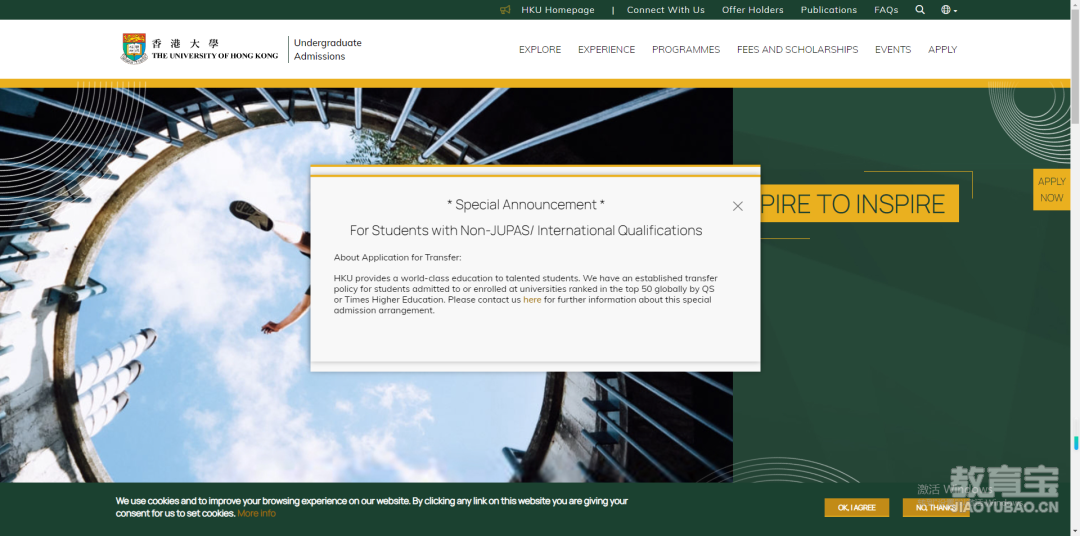
Task: Click The University of Hong Kong text
Action: coord(215,56)
